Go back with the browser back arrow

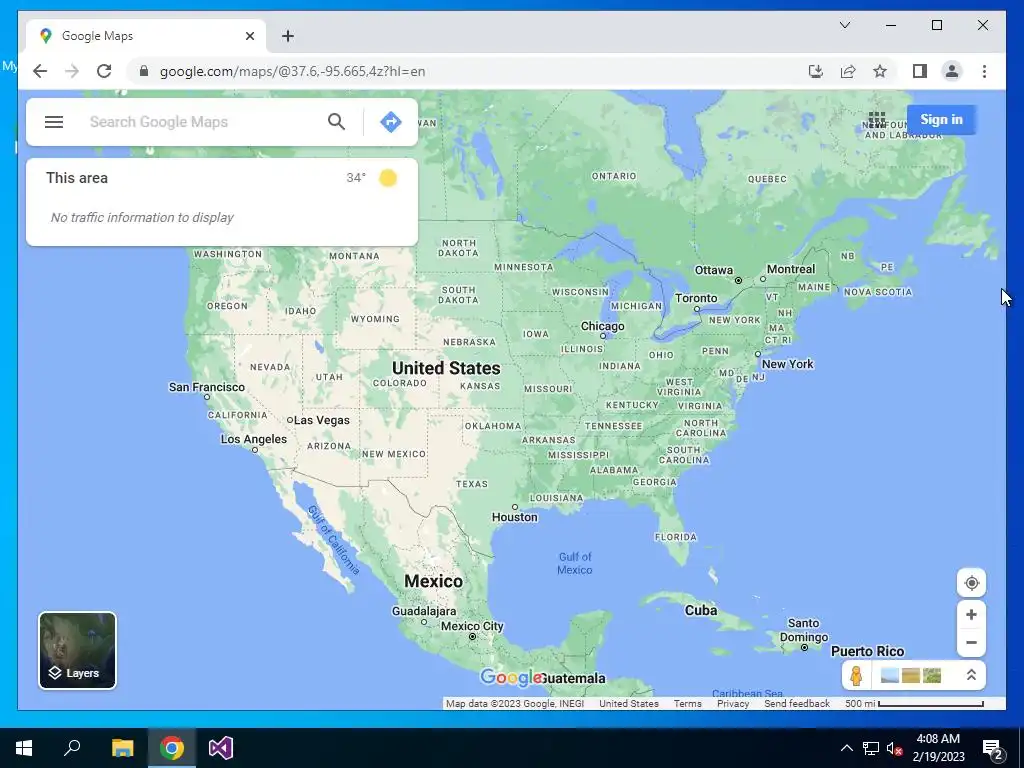click(x=40, y=71)
